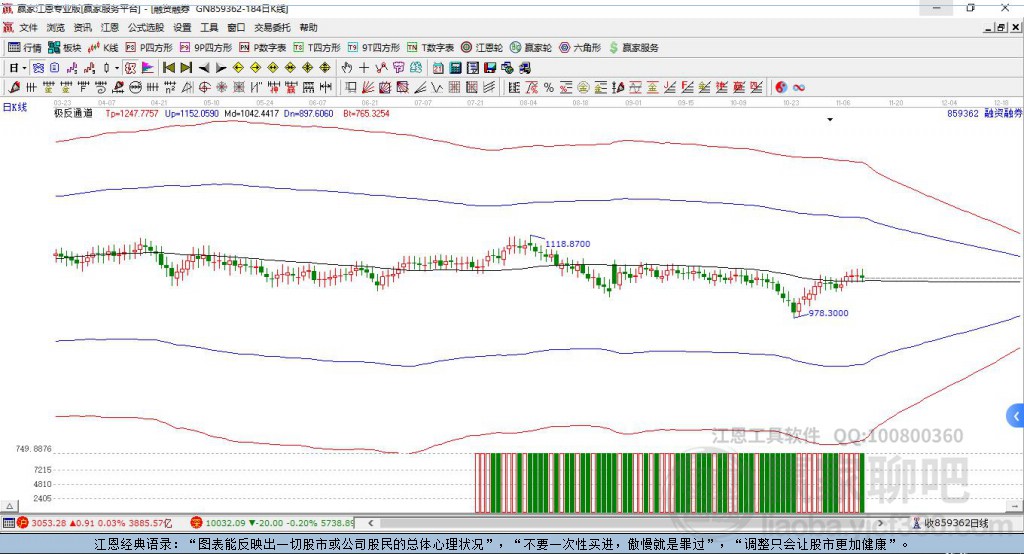Select the n² cycle lines tool

click(170, 88)
